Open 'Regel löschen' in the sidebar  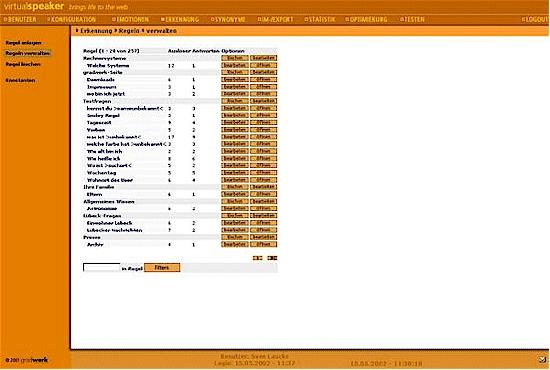[x=23, y=64]
